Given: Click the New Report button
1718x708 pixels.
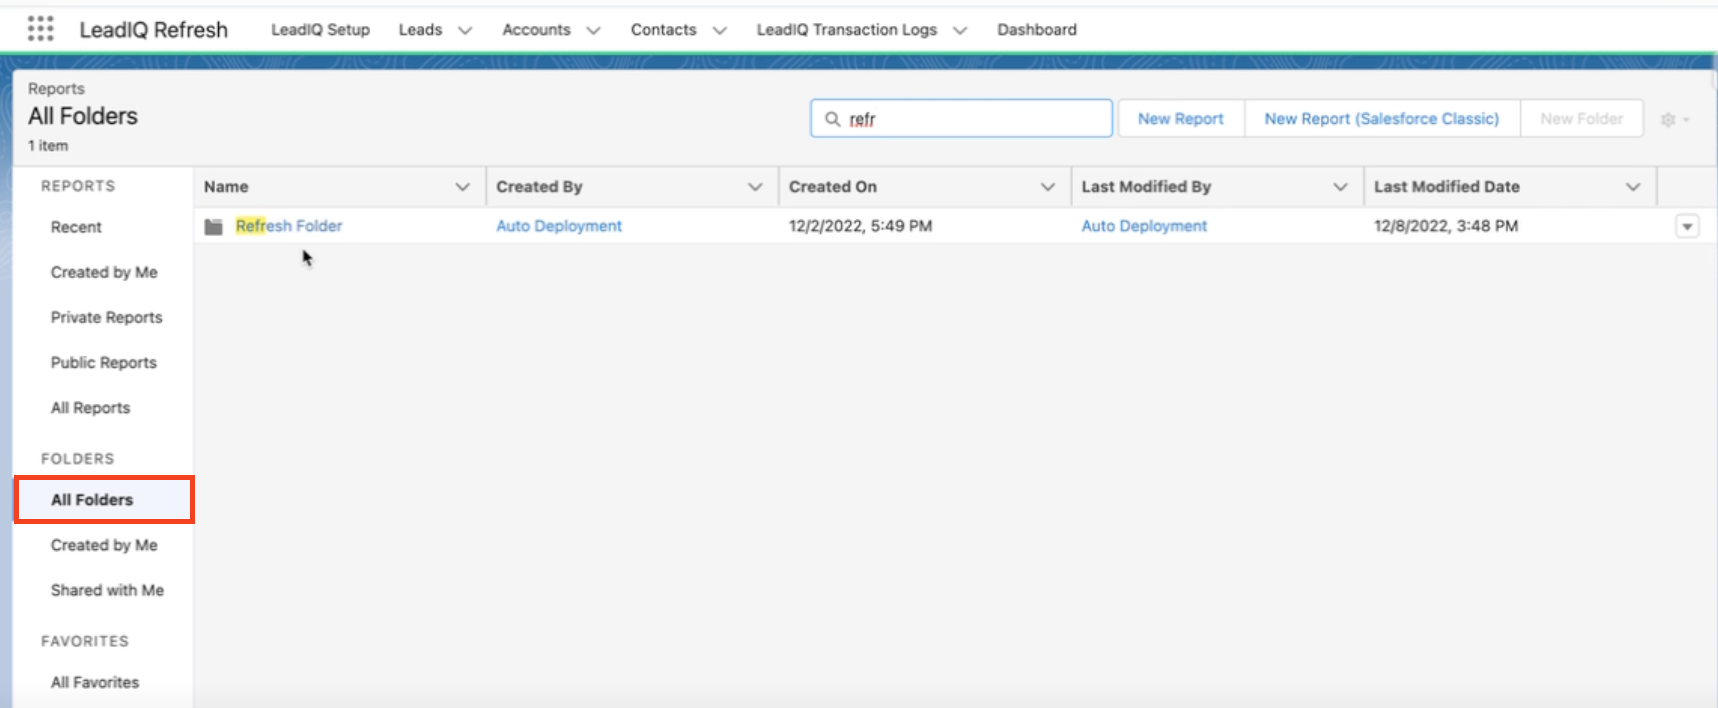Looking at the screenshot, I should click(x=1180, y=119).
